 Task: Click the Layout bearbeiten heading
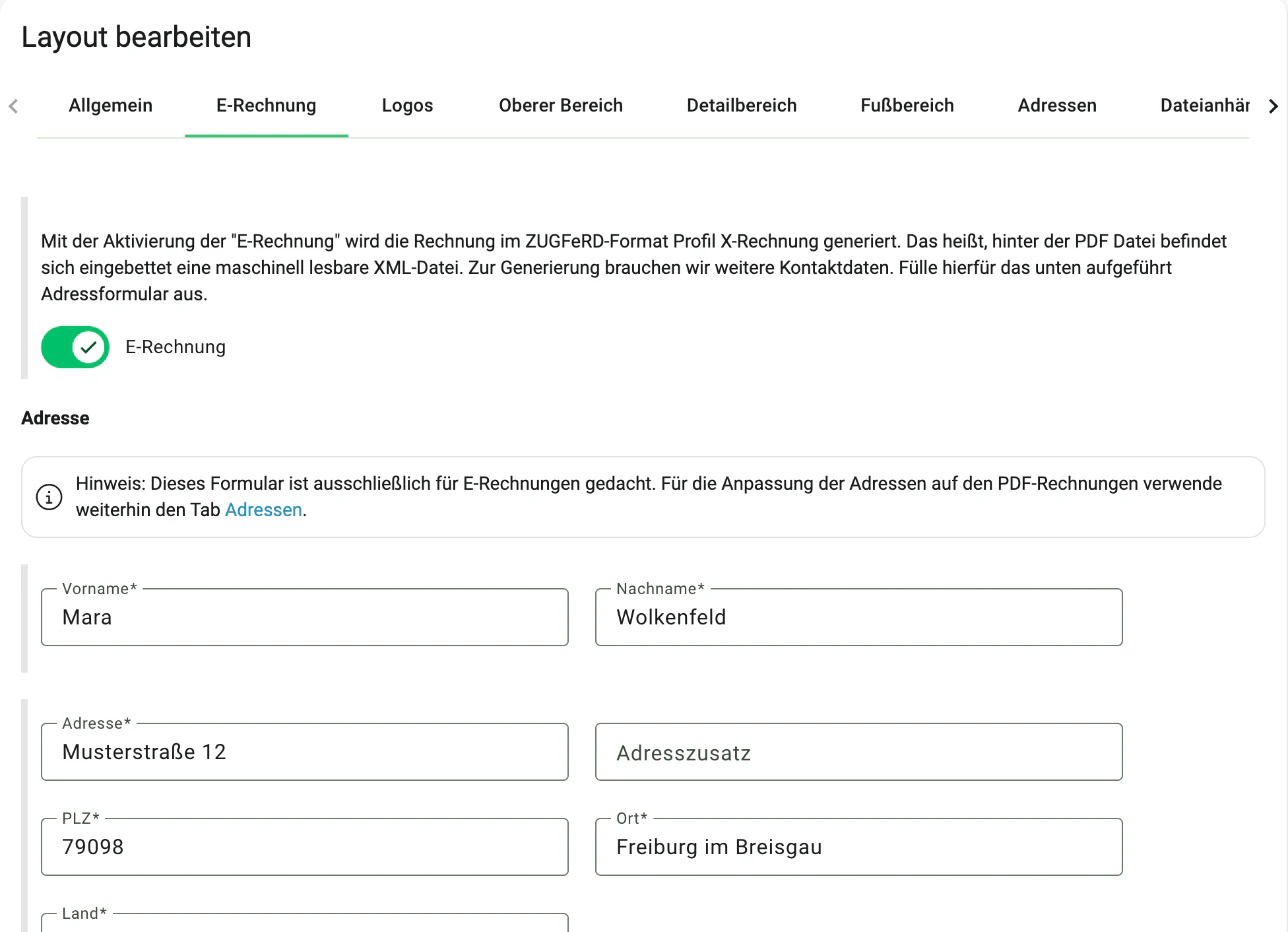(x=136, y=37)
